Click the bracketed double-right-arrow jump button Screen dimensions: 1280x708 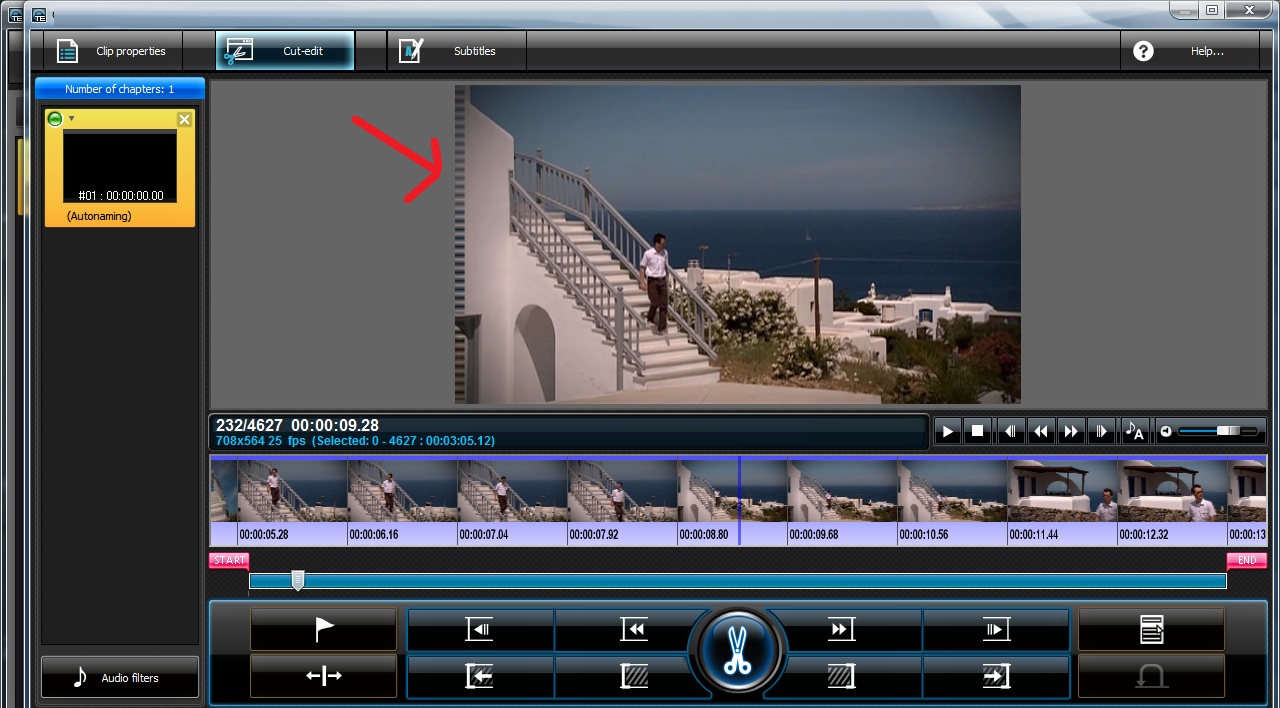click(841, 629)
